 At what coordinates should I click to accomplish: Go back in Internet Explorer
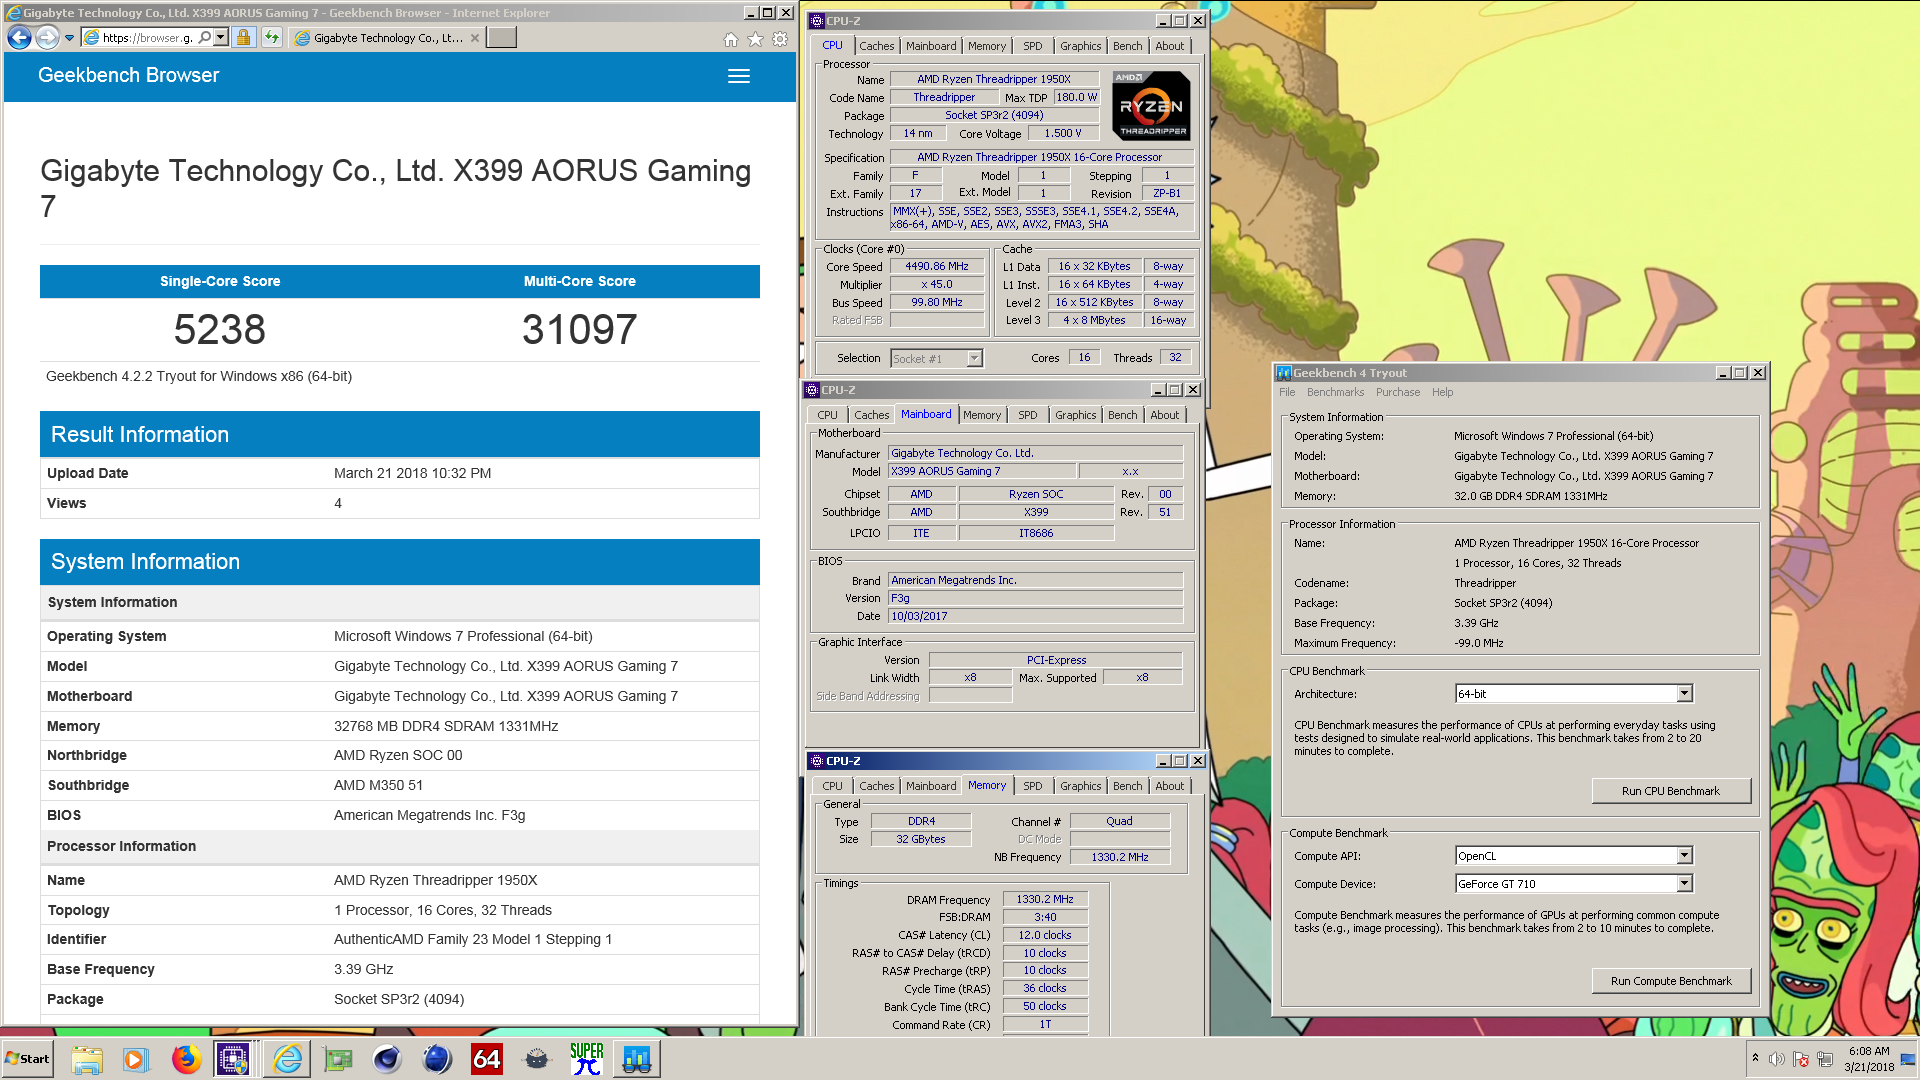[x=19, y=38]
